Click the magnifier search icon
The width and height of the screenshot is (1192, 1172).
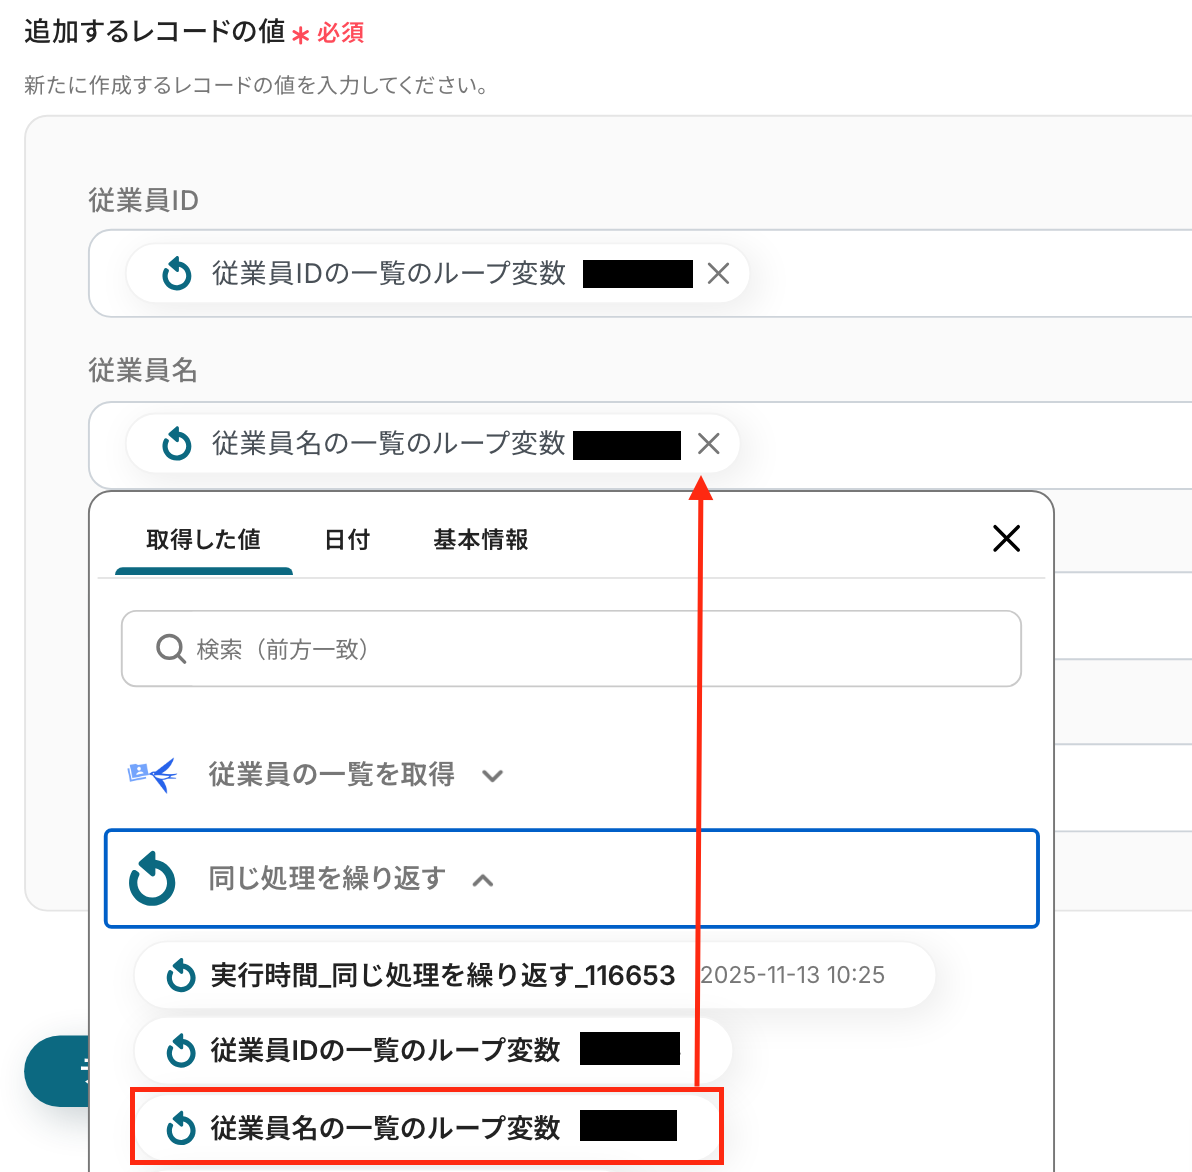tap(170, 650)
